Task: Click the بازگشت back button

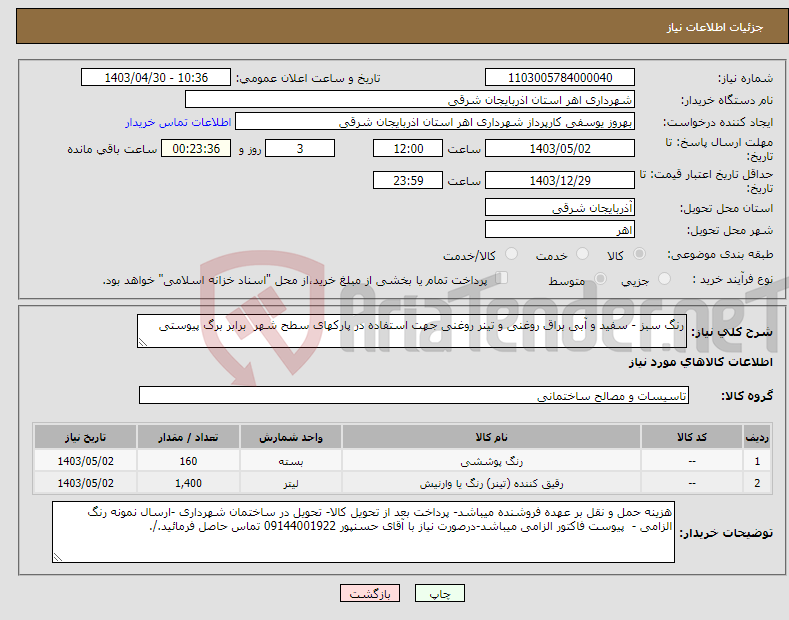Action: tap(370, 593)
